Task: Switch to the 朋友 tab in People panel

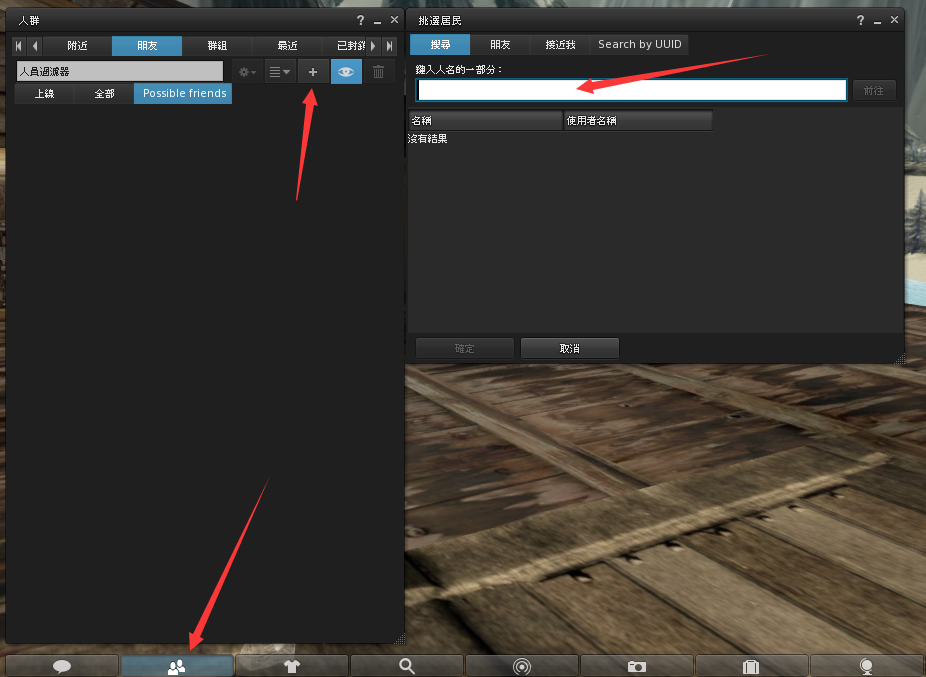Action: point(147,45)
